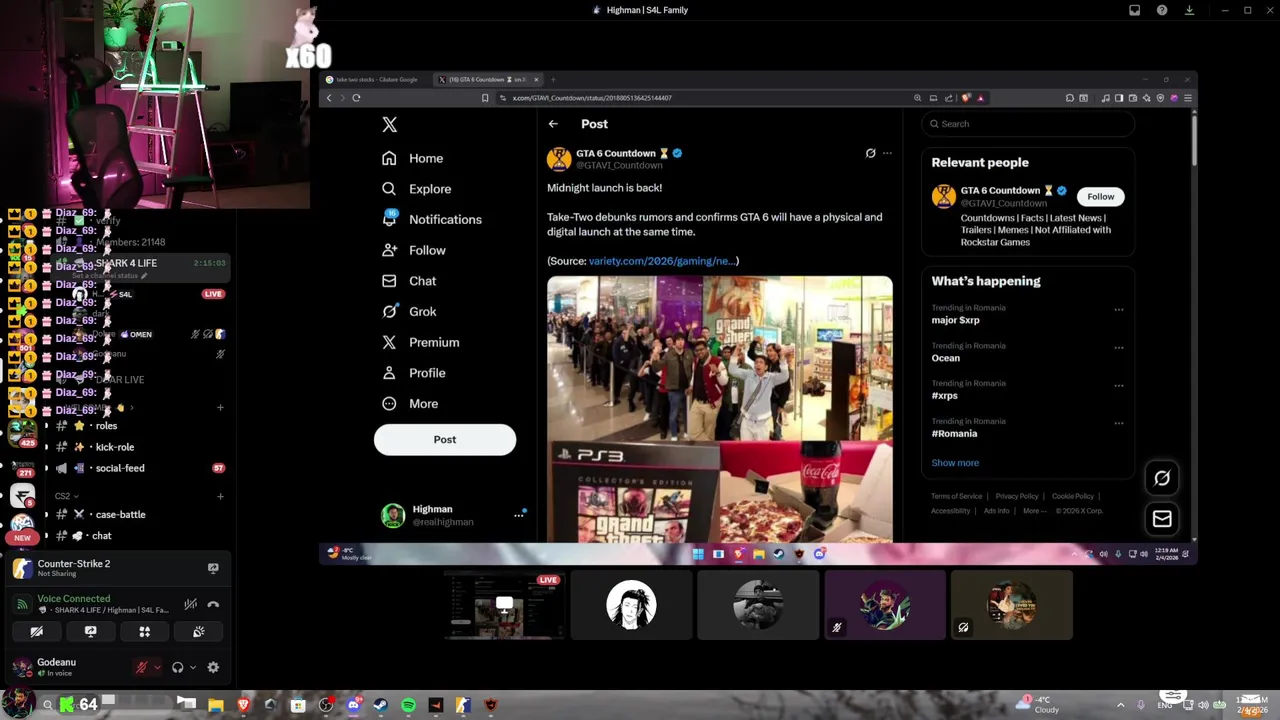Open options for the '#Romania' trend
This screenshot has height=720, width=1280.
pos(1119,423)
